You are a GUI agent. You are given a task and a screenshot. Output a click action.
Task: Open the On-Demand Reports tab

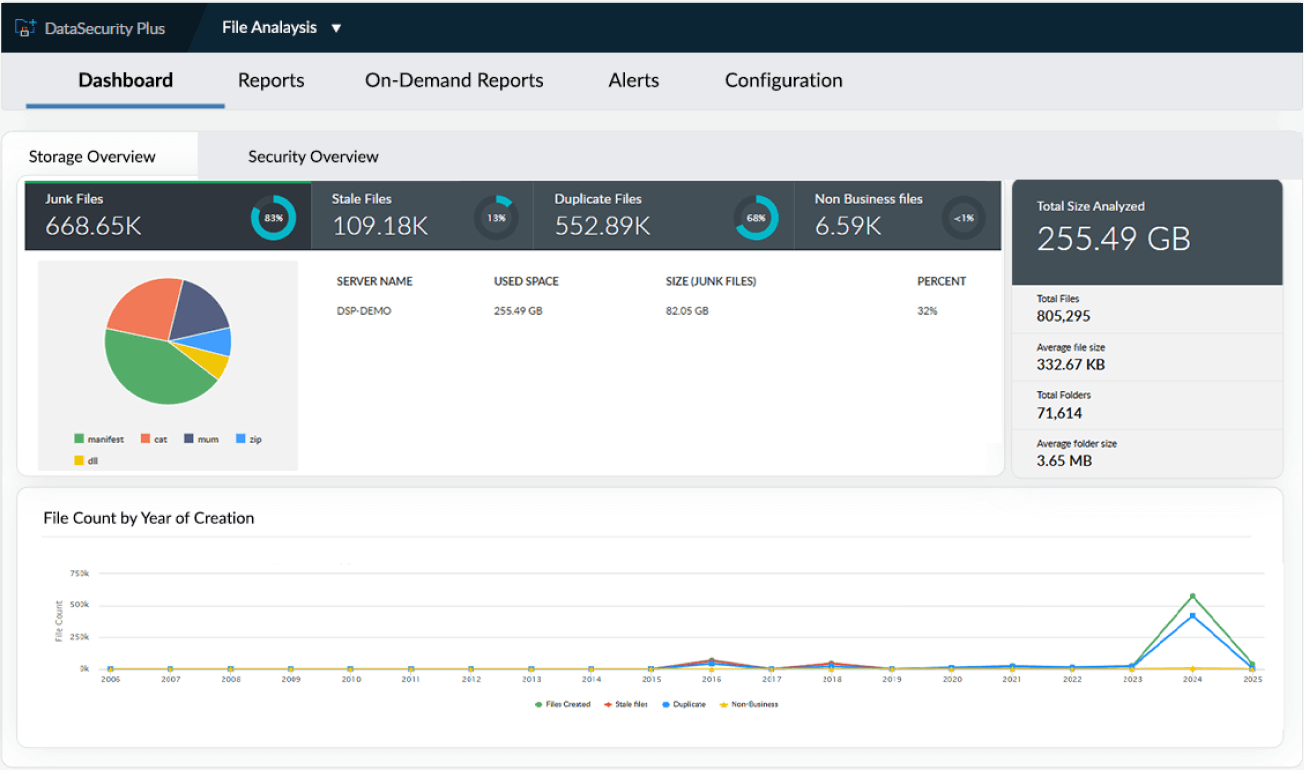click(454, 80)
